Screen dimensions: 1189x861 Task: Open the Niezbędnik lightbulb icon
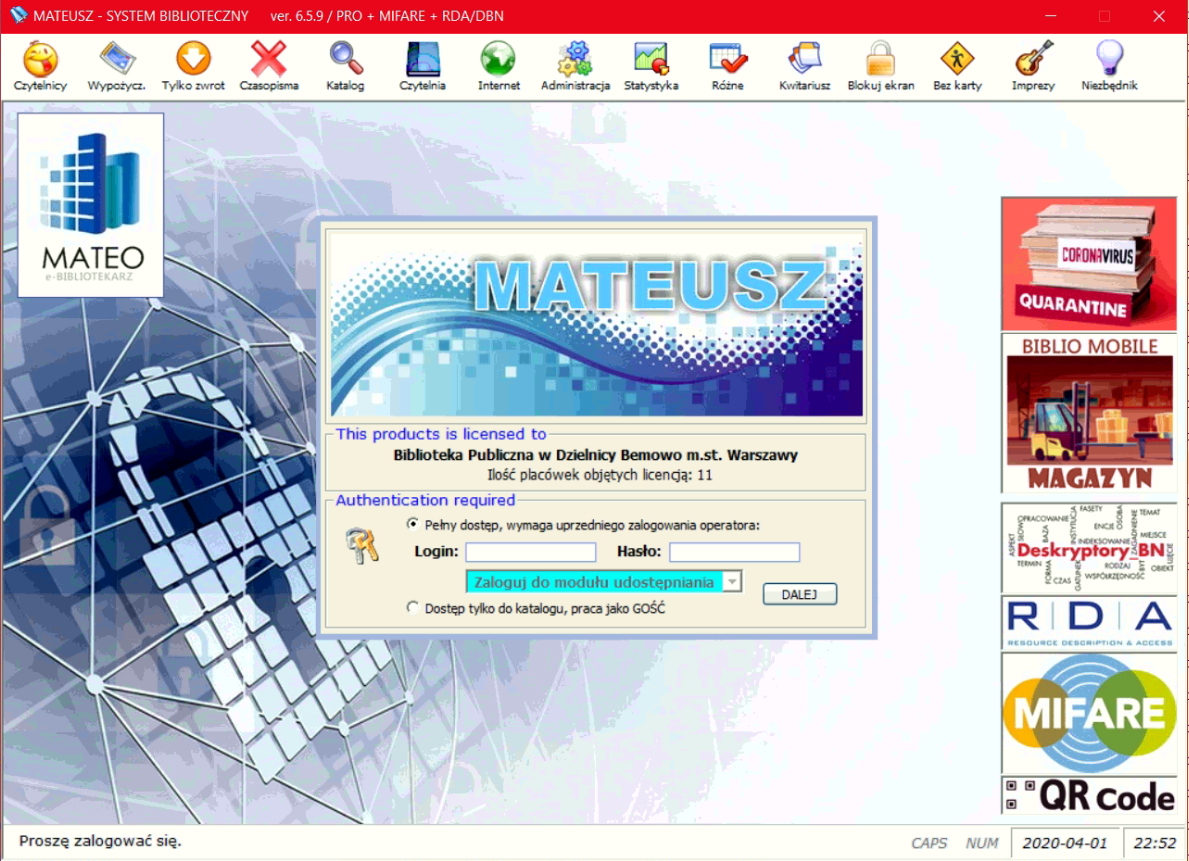1109,61
